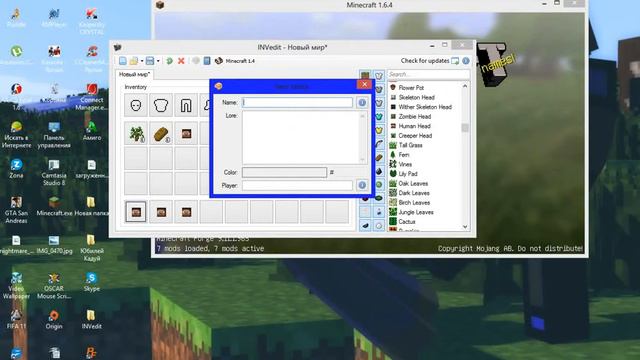640x360 pixels.
Task: Select the leggings armor slot
Action: click(x=186, y=105)
